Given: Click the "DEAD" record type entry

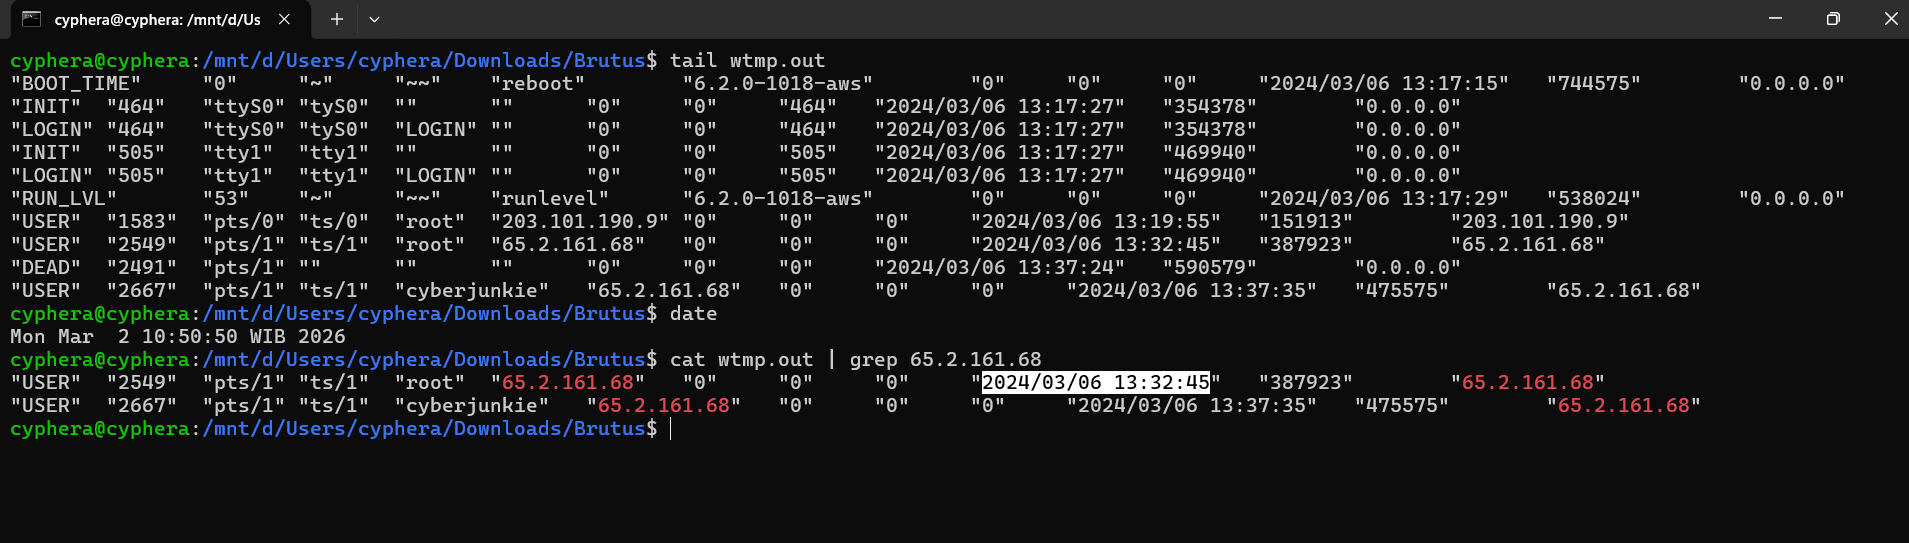Looking at the screenshot, I should (46, 267).
